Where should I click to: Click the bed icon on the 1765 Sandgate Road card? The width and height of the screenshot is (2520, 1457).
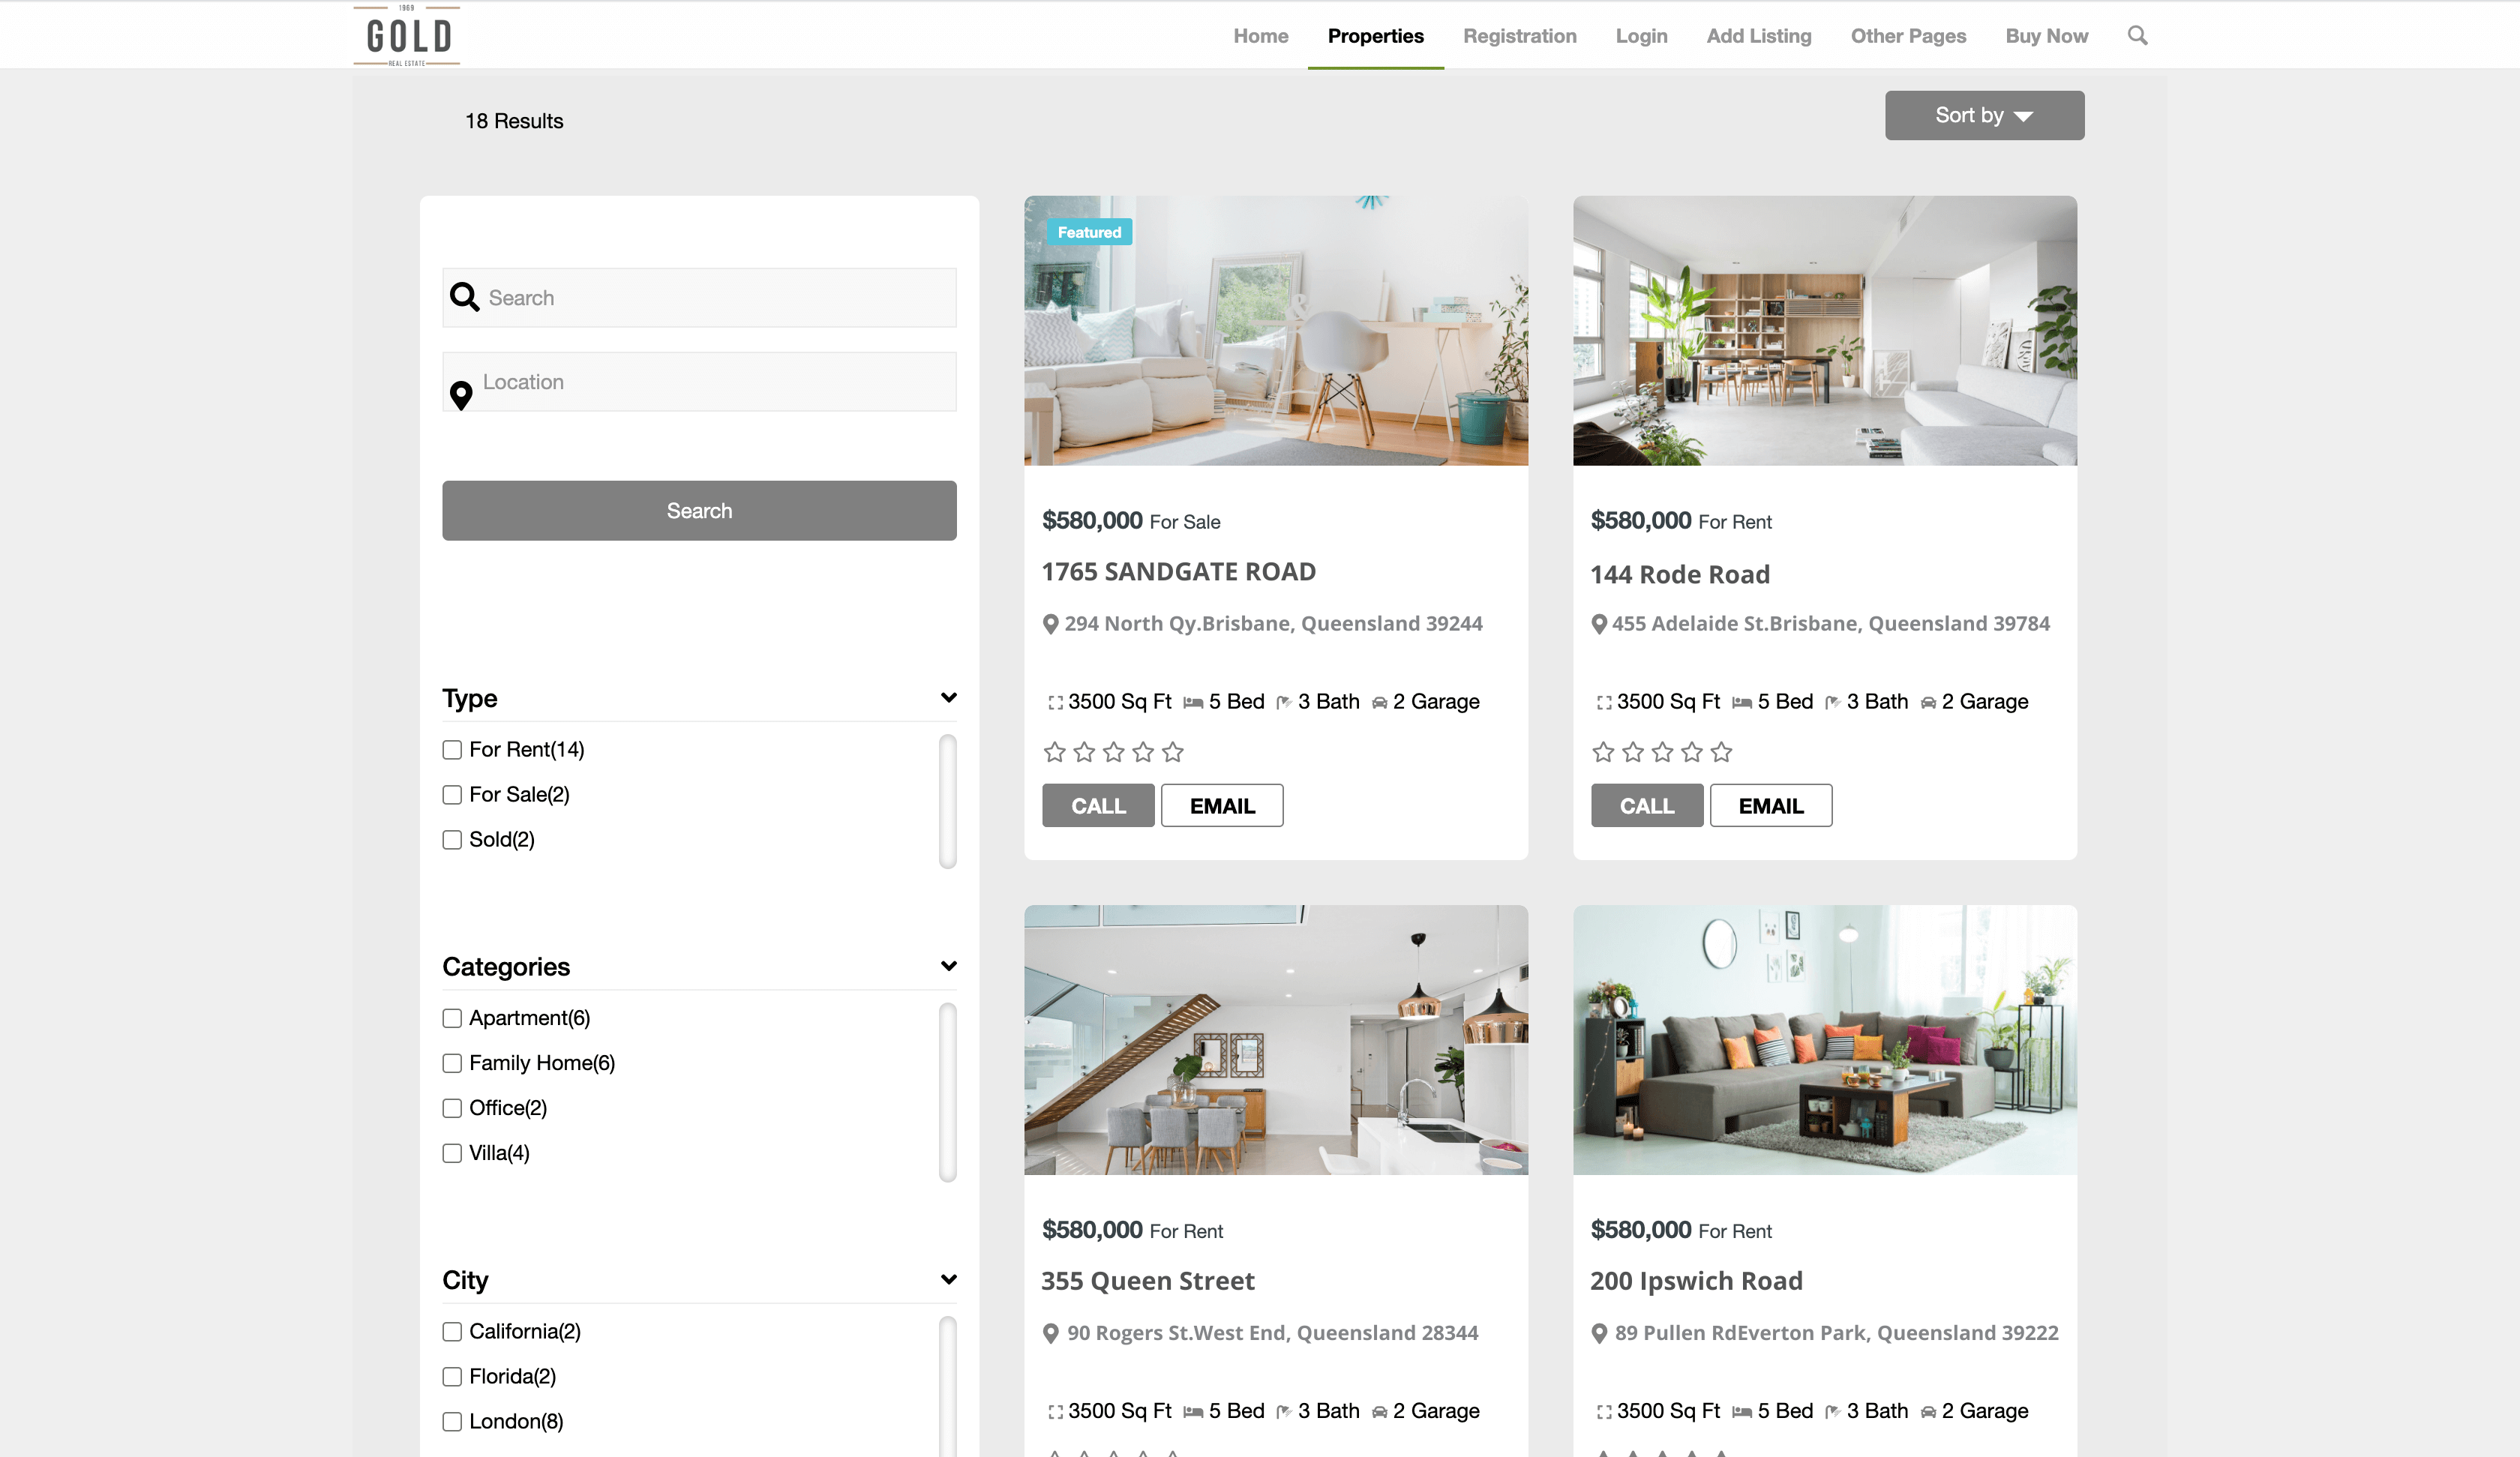tap(1193, 703)
